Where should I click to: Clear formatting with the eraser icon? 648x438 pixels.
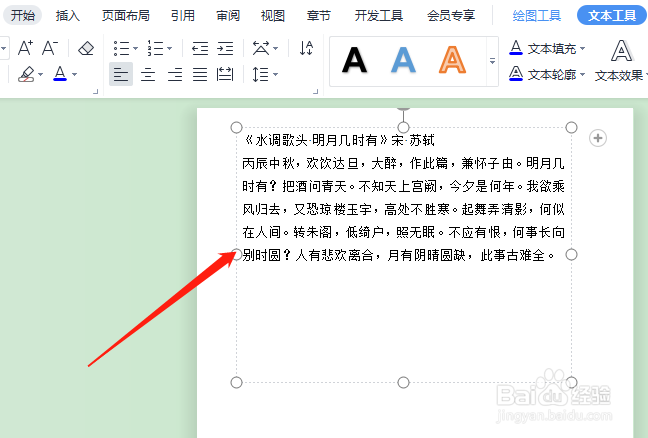(x=86, y=48)
